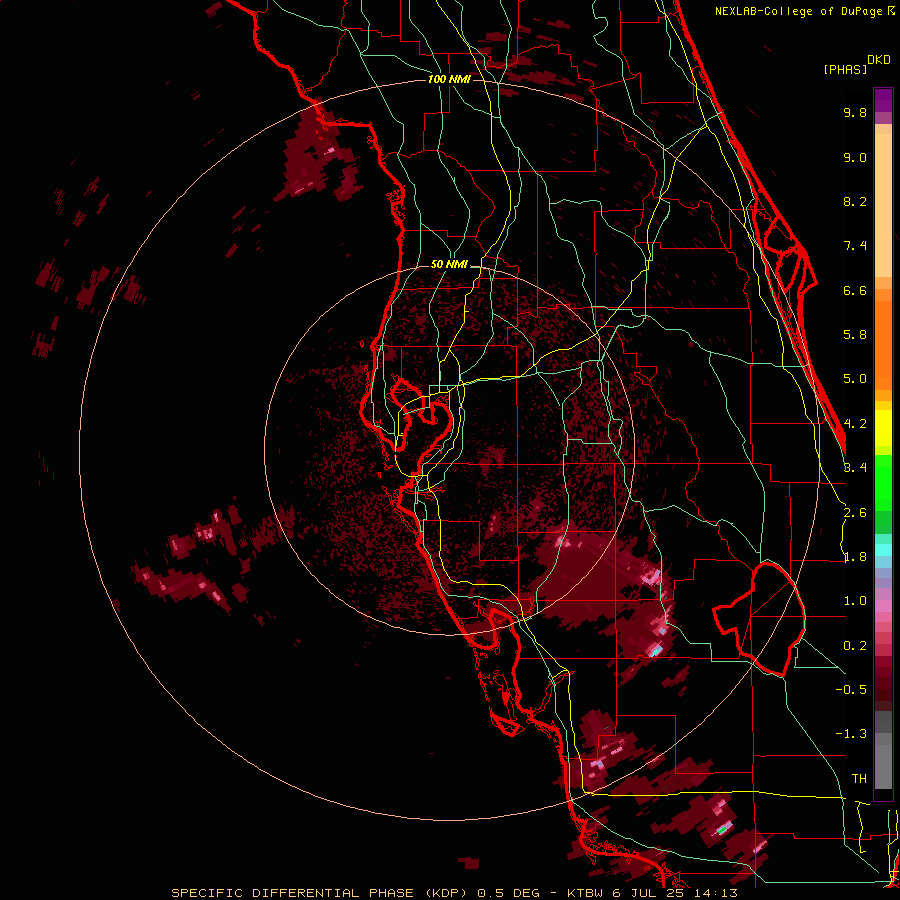Click the -0.5 scale value
This screenshot has height=900, width=900.
[851, 690]
